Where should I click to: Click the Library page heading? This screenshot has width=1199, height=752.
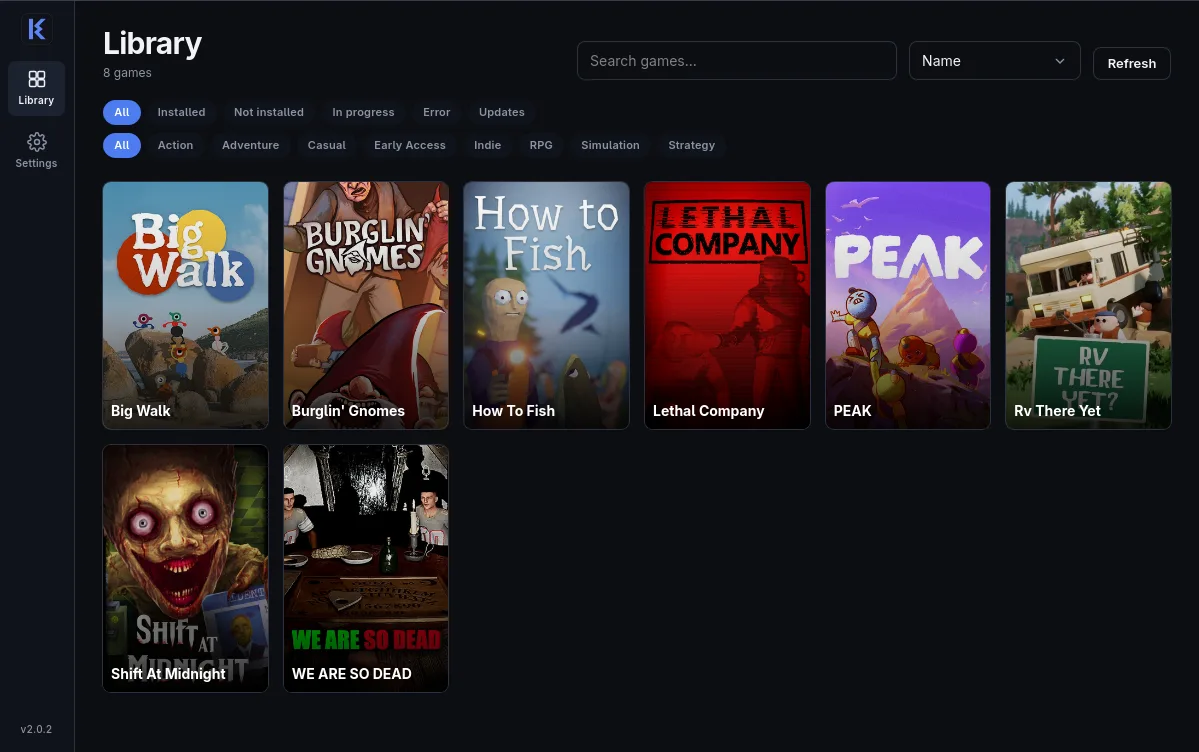[152, 43]
